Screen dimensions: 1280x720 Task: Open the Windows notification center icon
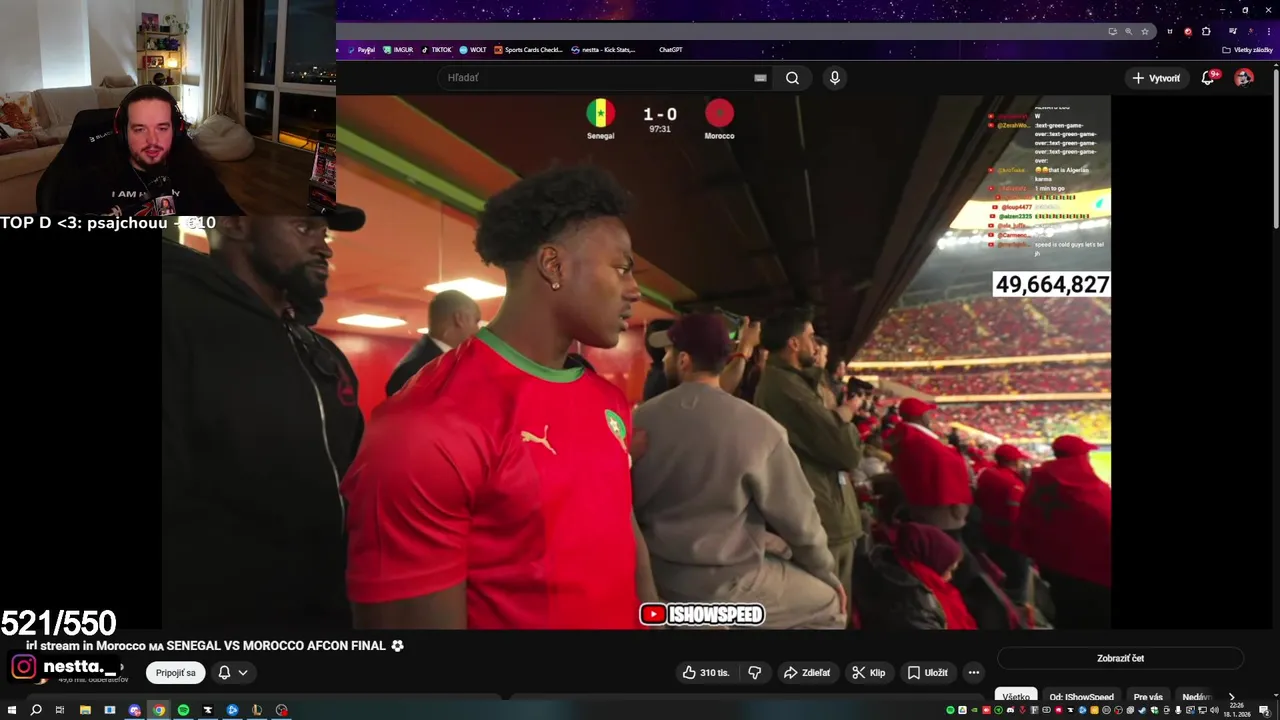pos(1265,710)
